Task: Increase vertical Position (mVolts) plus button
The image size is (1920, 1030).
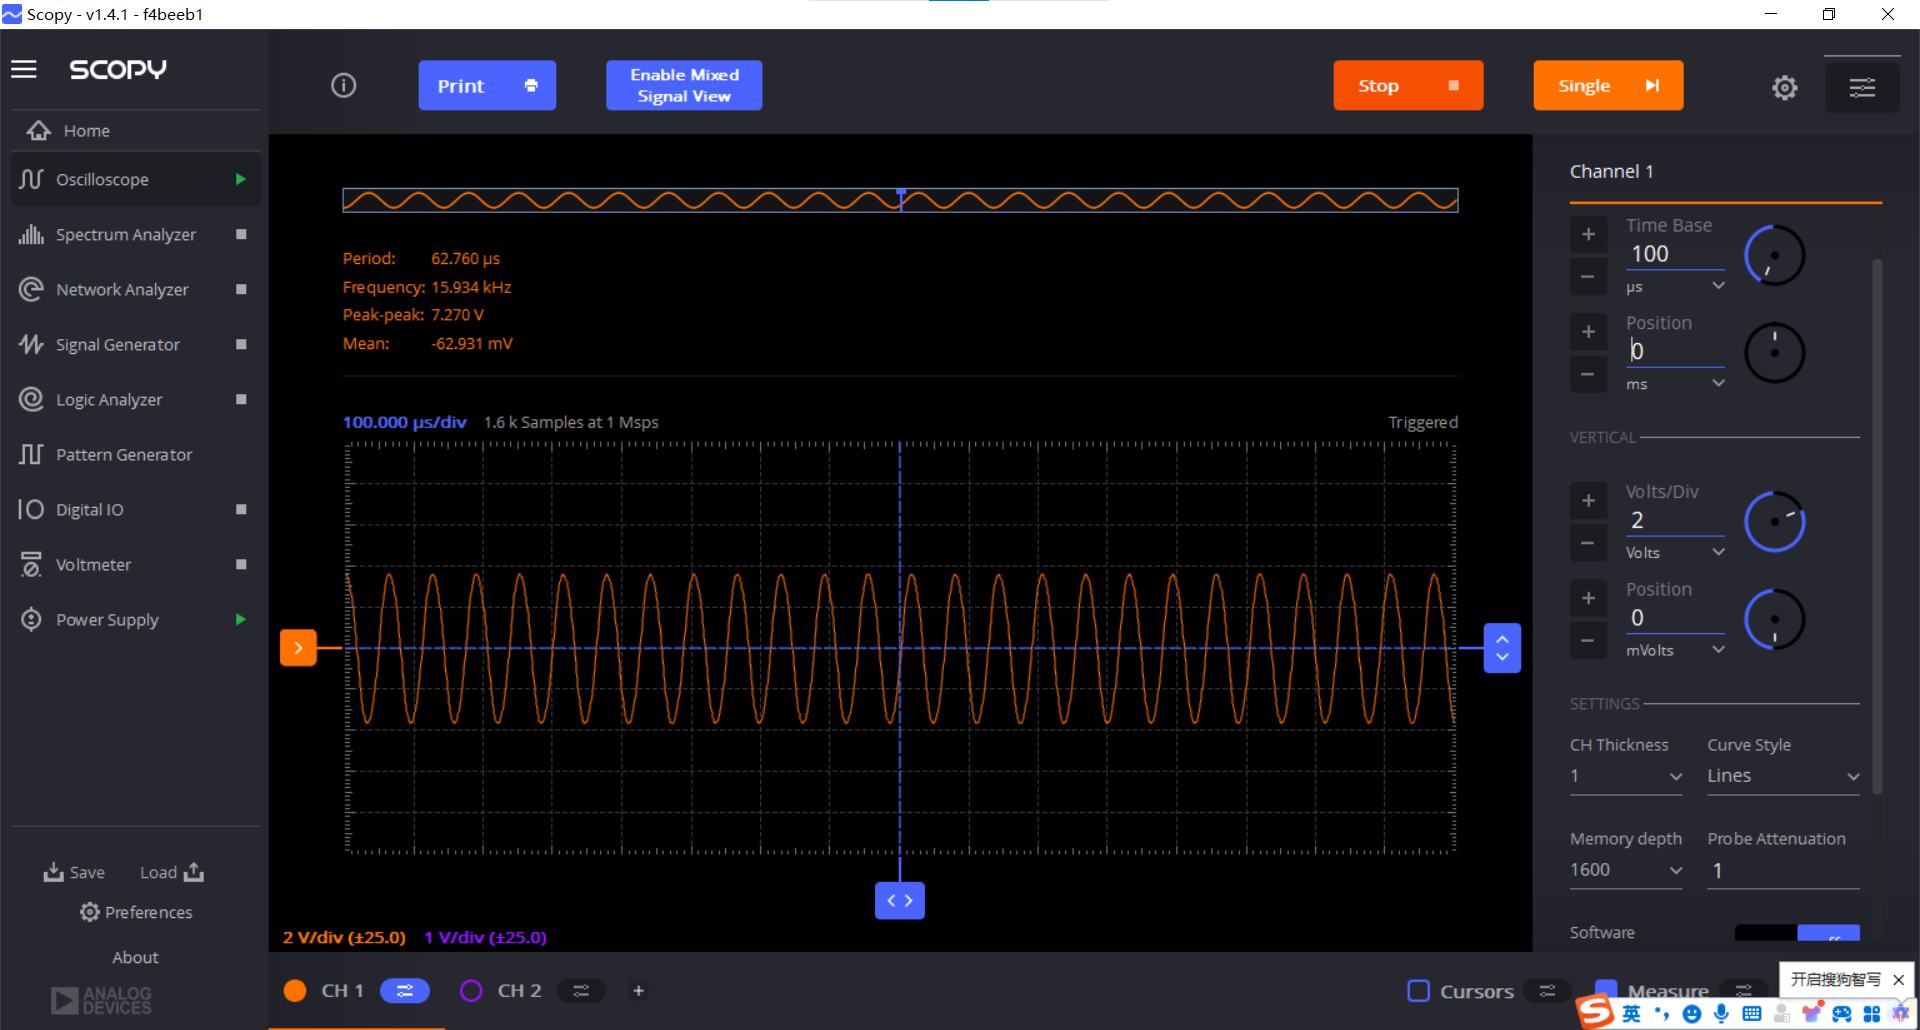Action: [1588, 598]
